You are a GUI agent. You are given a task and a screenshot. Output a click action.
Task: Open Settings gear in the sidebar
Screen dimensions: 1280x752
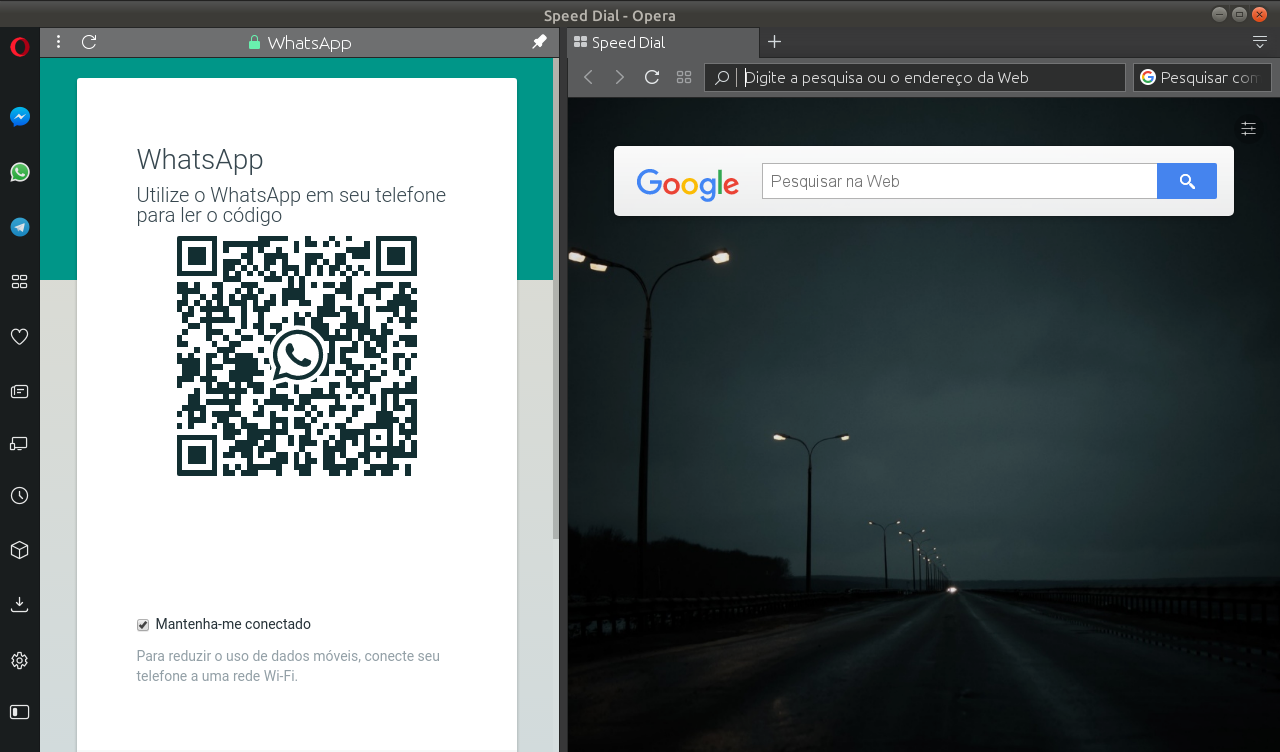(x=19, y=660)
